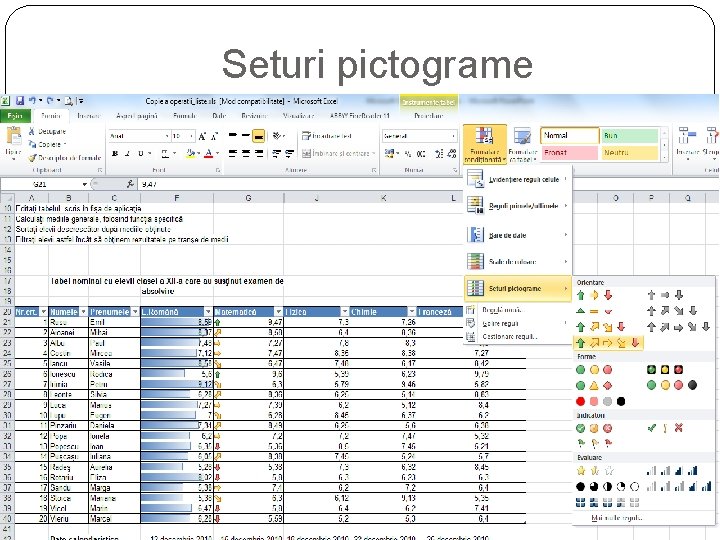Click the Decupare (Cut) scissors command
This screenshot has height=540, width=720.
pos(47,131)
